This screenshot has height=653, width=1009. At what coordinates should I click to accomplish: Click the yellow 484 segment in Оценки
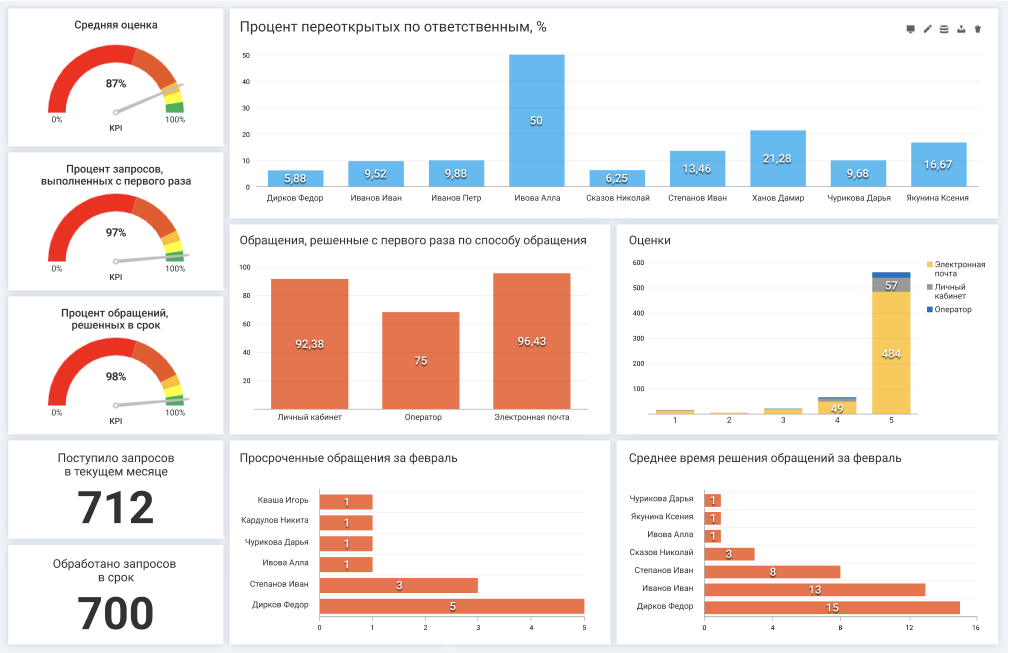[891, 353]
